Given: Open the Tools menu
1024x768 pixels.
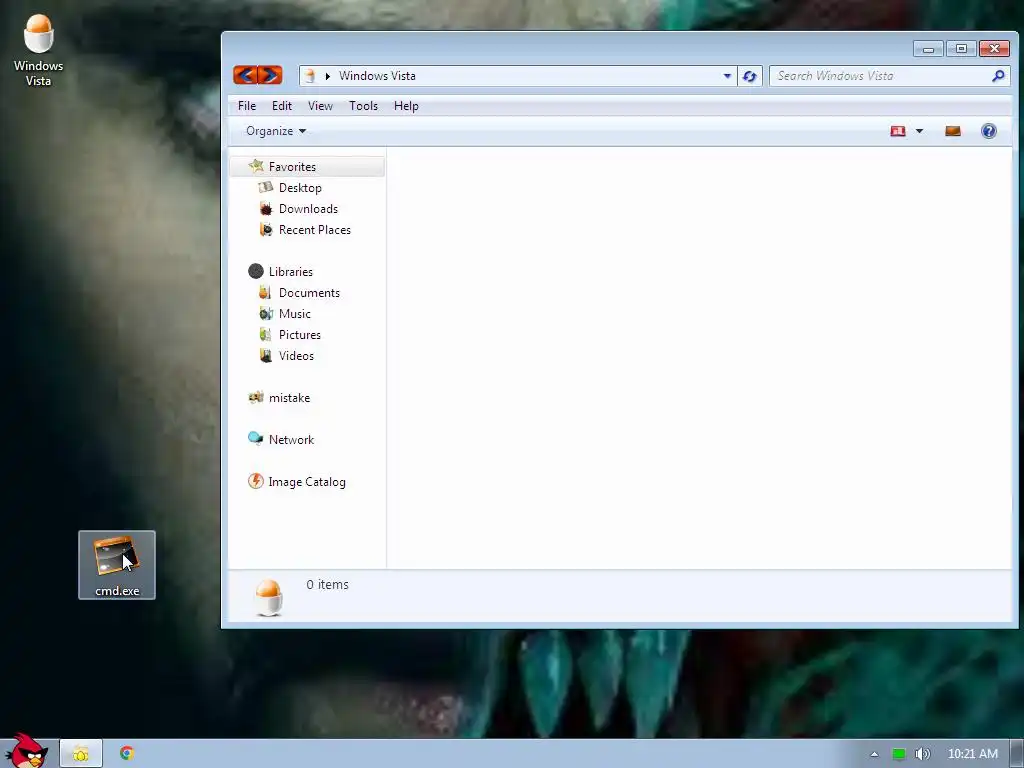Looking at the screenshot, I should pyautogui.click(x=363, y=106).
